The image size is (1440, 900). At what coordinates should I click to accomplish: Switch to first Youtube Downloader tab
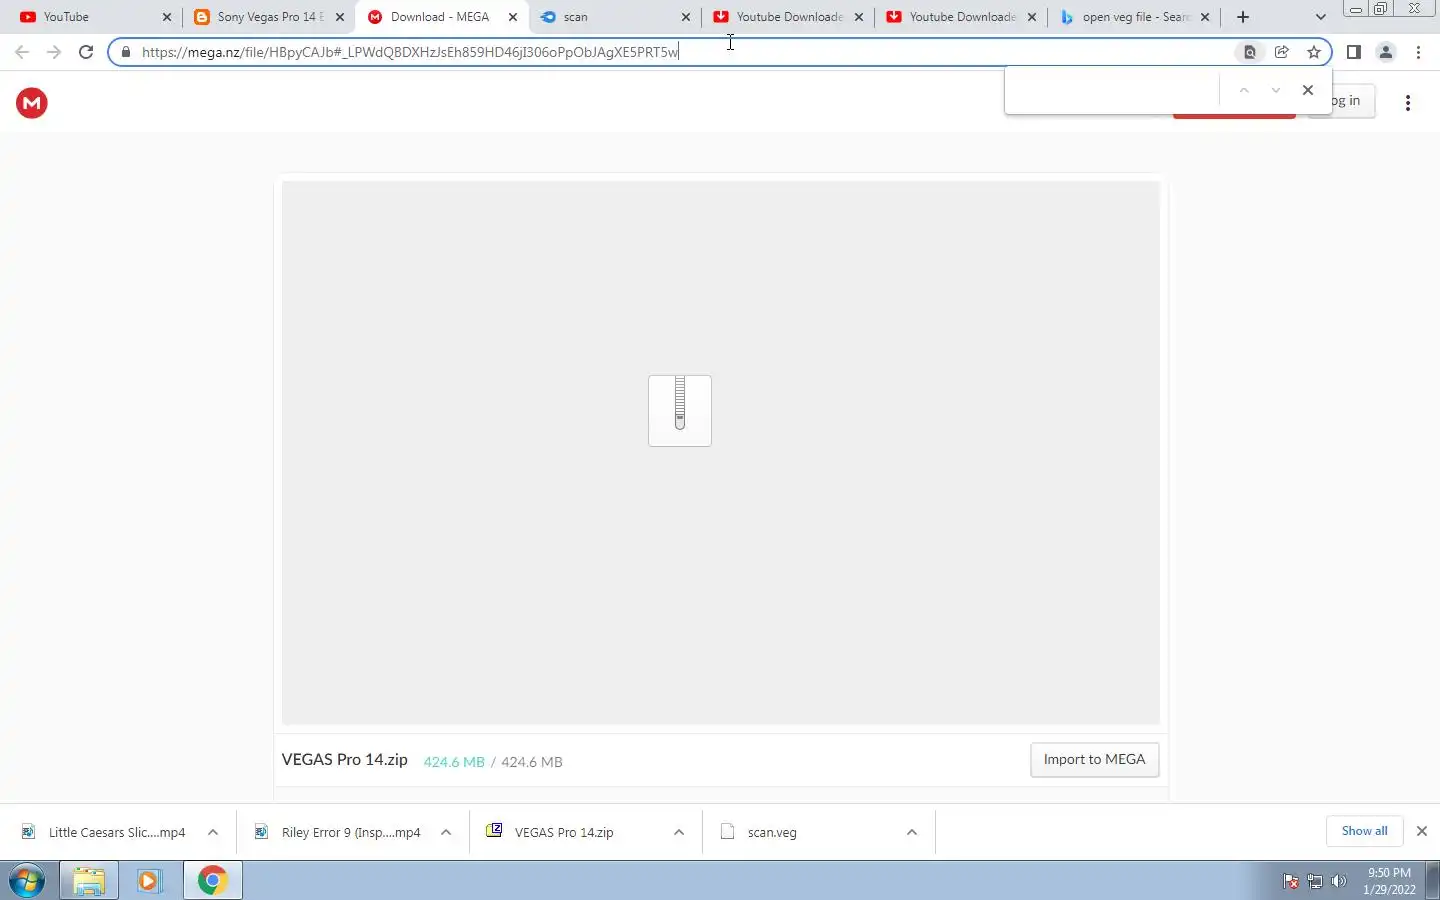pyautogui.click(x=787, y=17)
